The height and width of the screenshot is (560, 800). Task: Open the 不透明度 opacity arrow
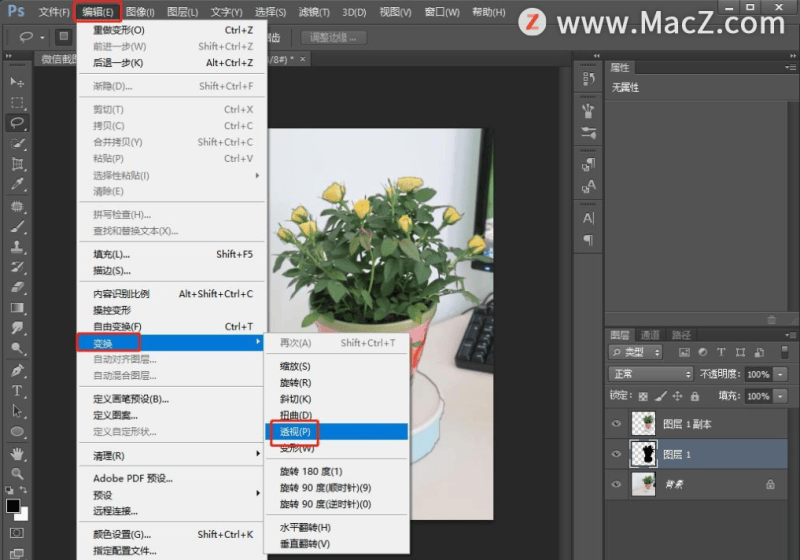[780, 374]
